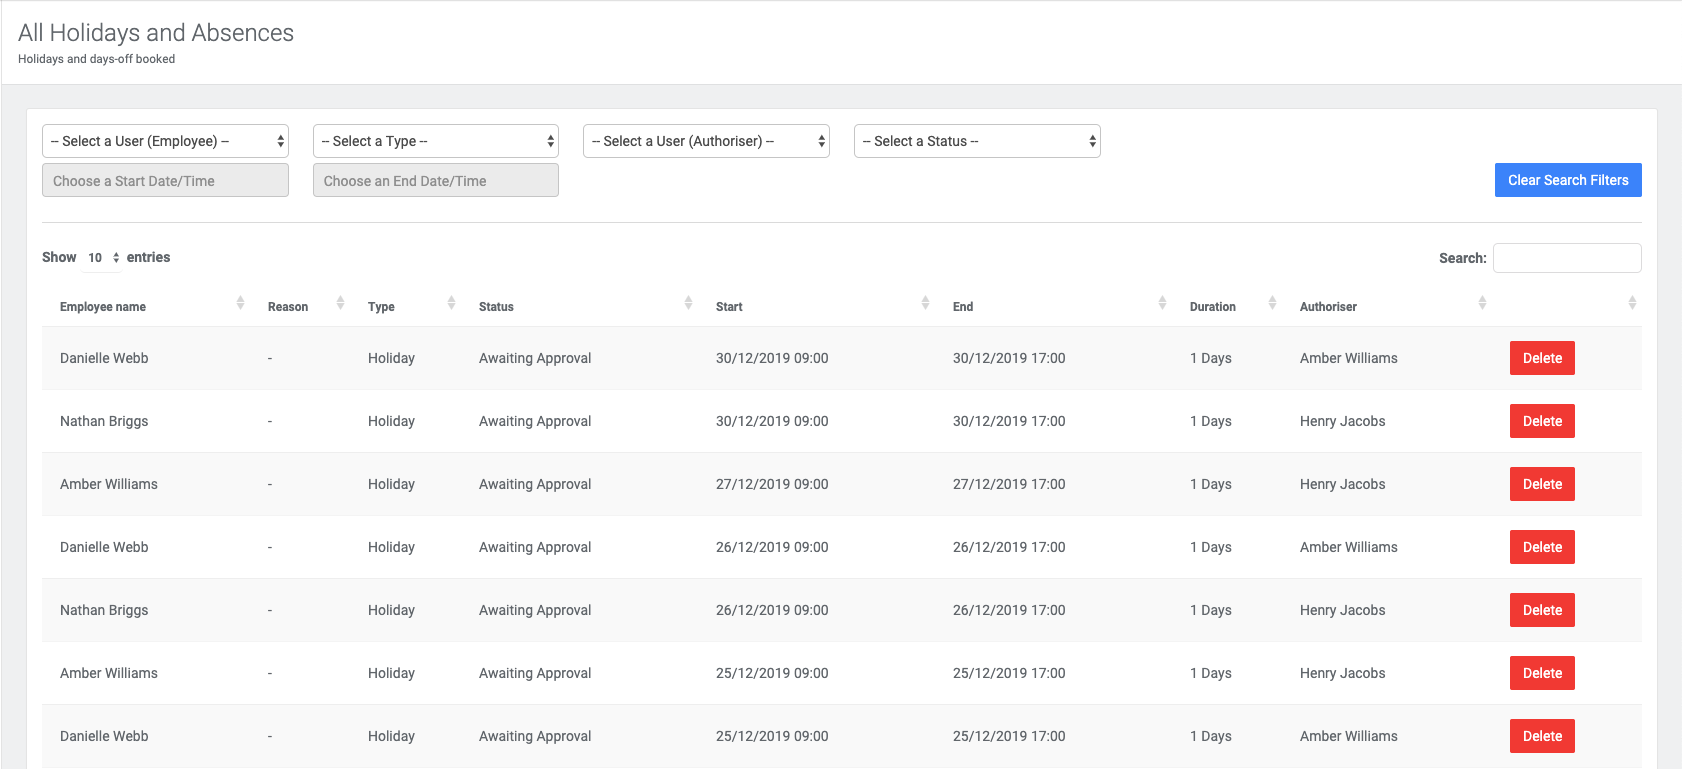Click the Status column header text
Image resolution: width=1682 pixels, height=769 pixels.
(x=496, y=307)
